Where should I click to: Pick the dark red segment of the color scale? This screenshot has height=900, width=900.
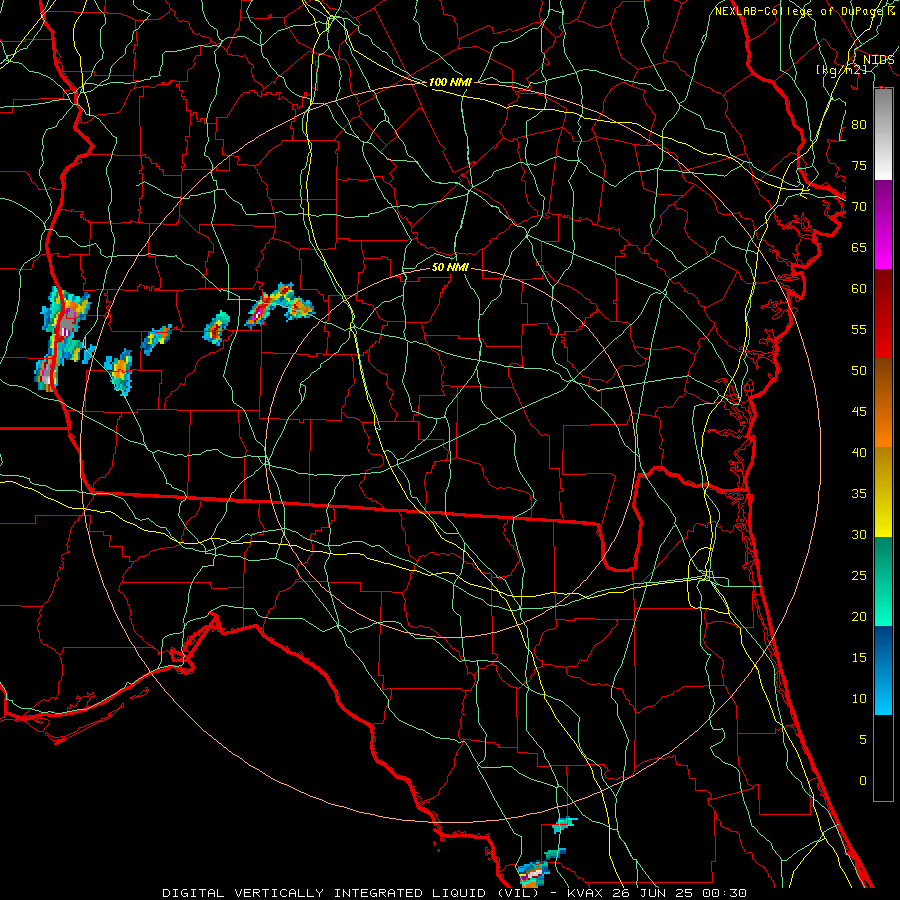click(883, 313)
